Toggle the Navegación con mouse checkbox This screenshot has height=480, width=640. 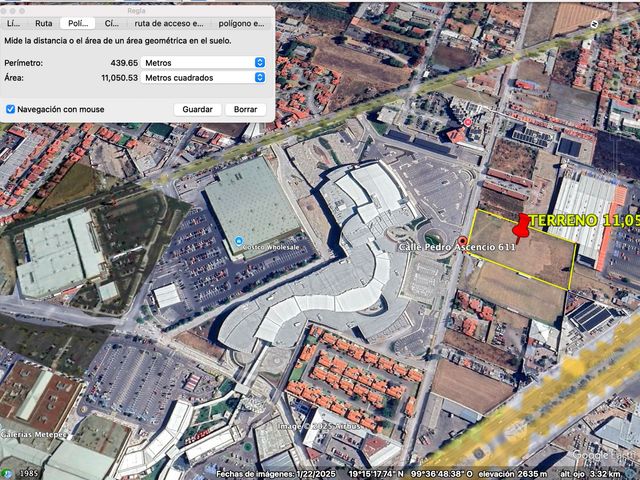point(11,109)
